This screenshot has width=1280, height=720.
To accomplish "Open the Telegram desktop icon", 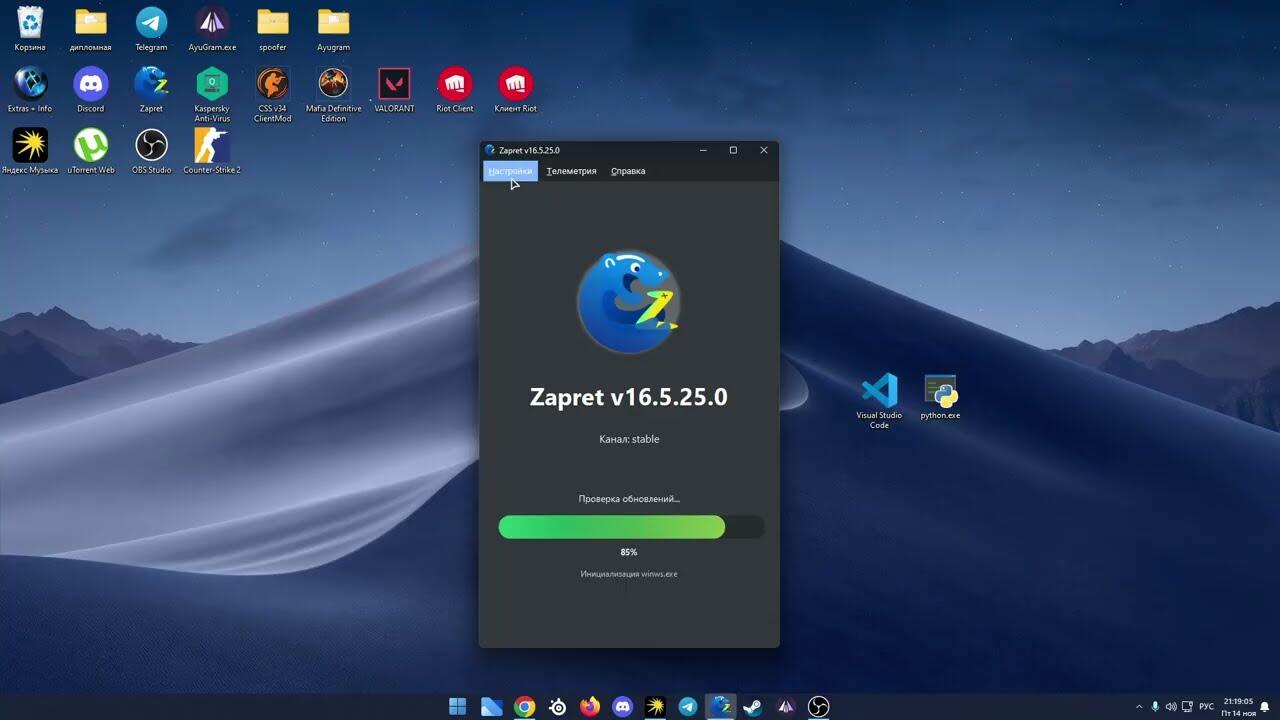I will pyautogui.click(x=151, y=23).
